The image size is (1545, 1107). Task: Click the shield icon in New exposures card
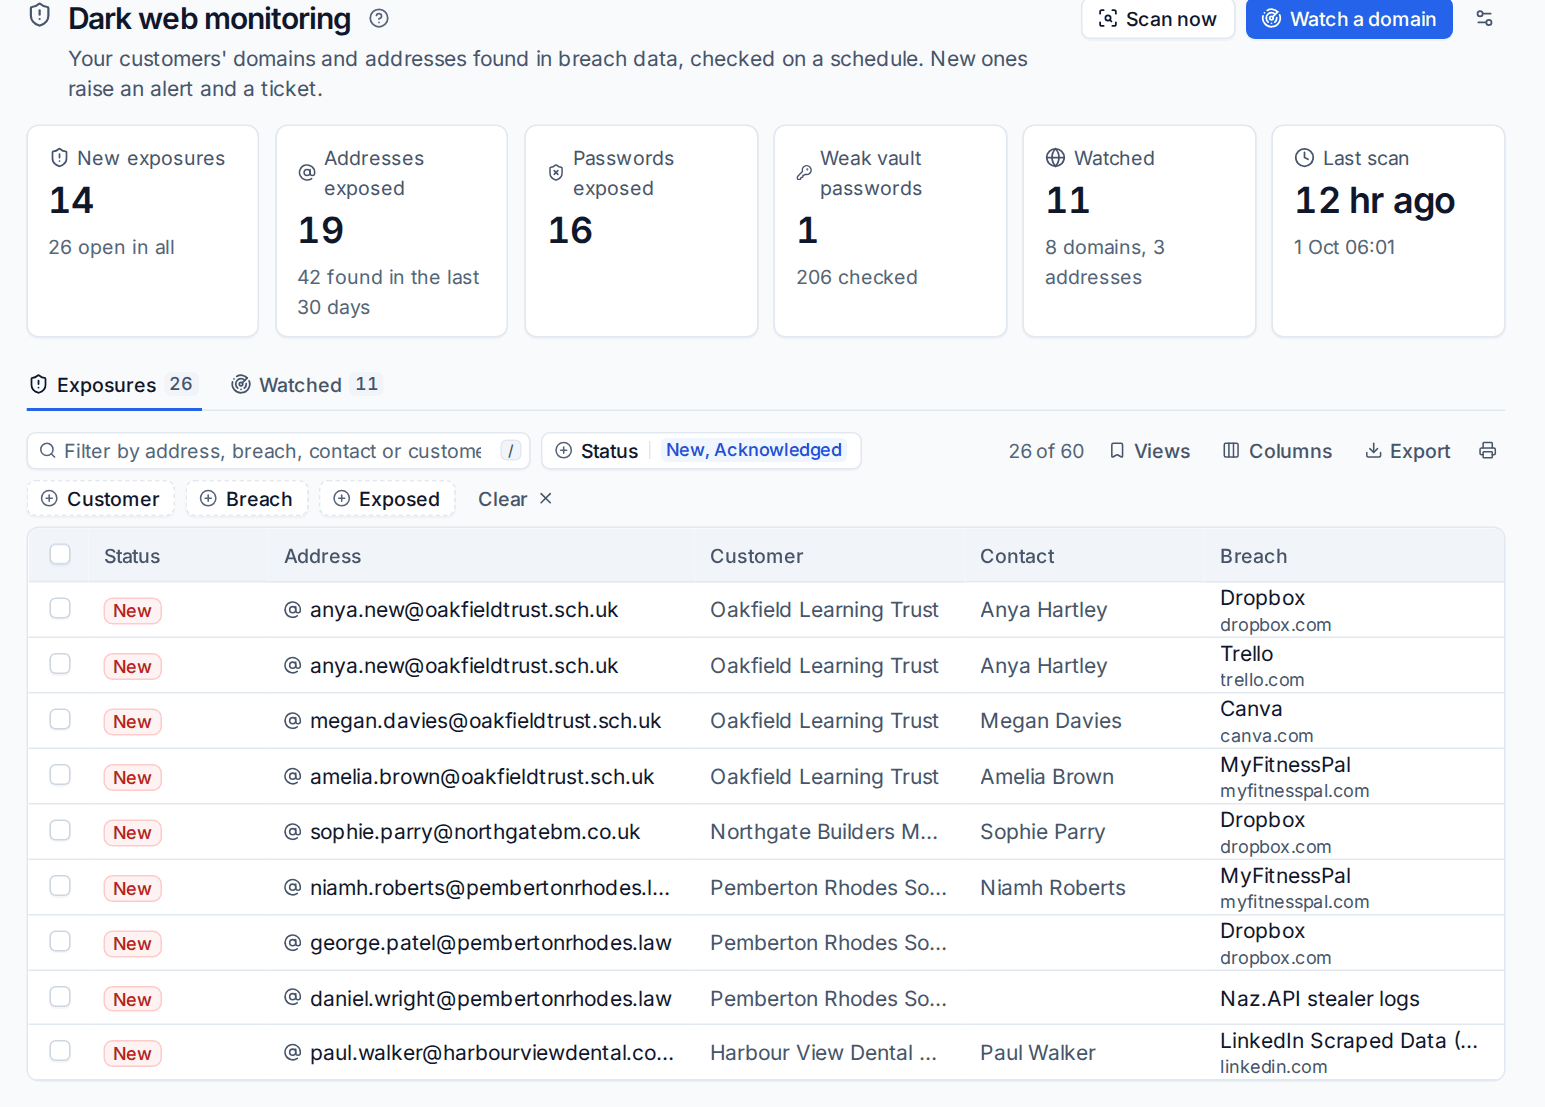pos(59,158)
